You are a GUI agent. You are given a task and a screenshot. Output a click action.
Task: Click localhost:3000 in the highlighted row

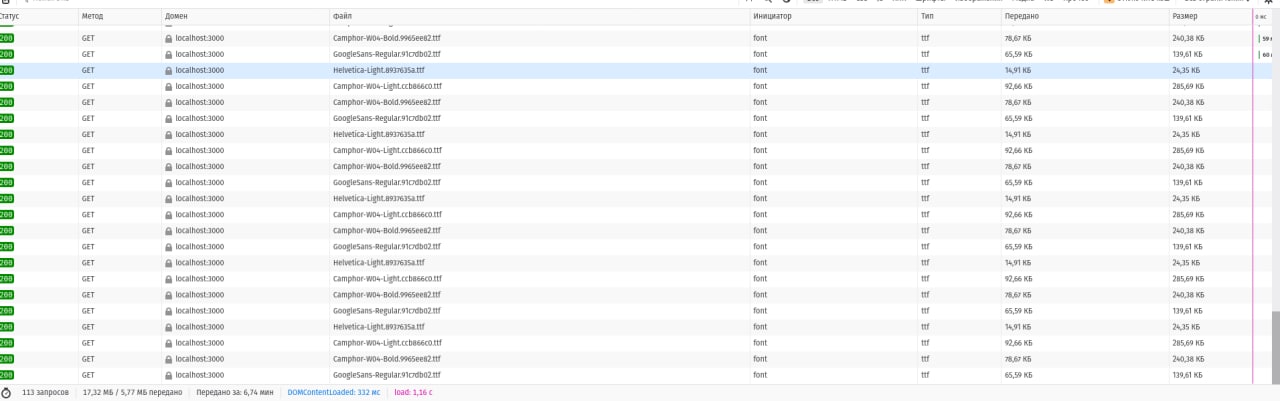click(x=199, y=70)
